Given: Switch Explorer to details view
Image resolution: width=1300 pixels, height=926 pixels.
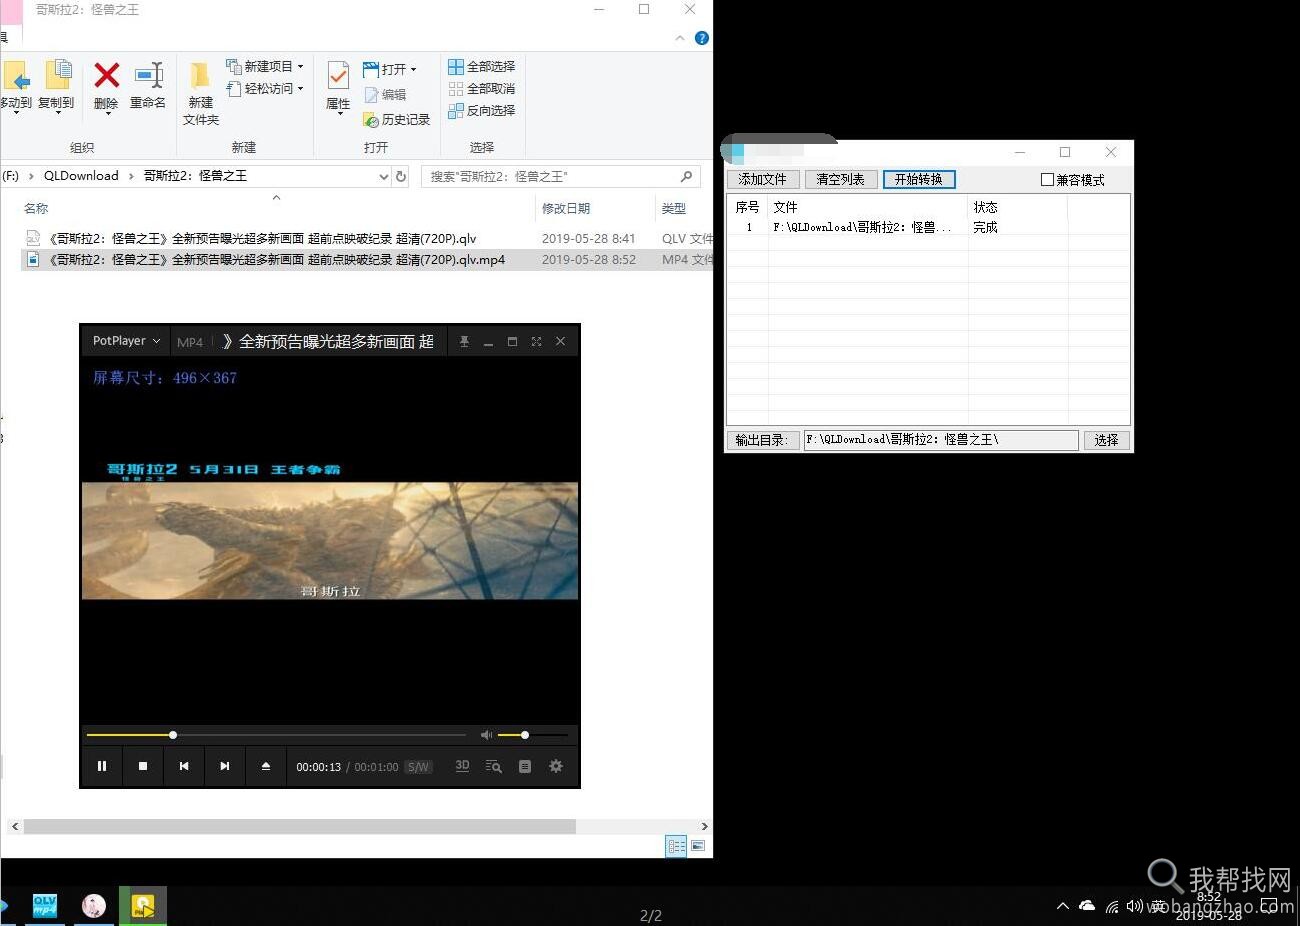Looking at the screenshot, I should (x=677, y=846).
